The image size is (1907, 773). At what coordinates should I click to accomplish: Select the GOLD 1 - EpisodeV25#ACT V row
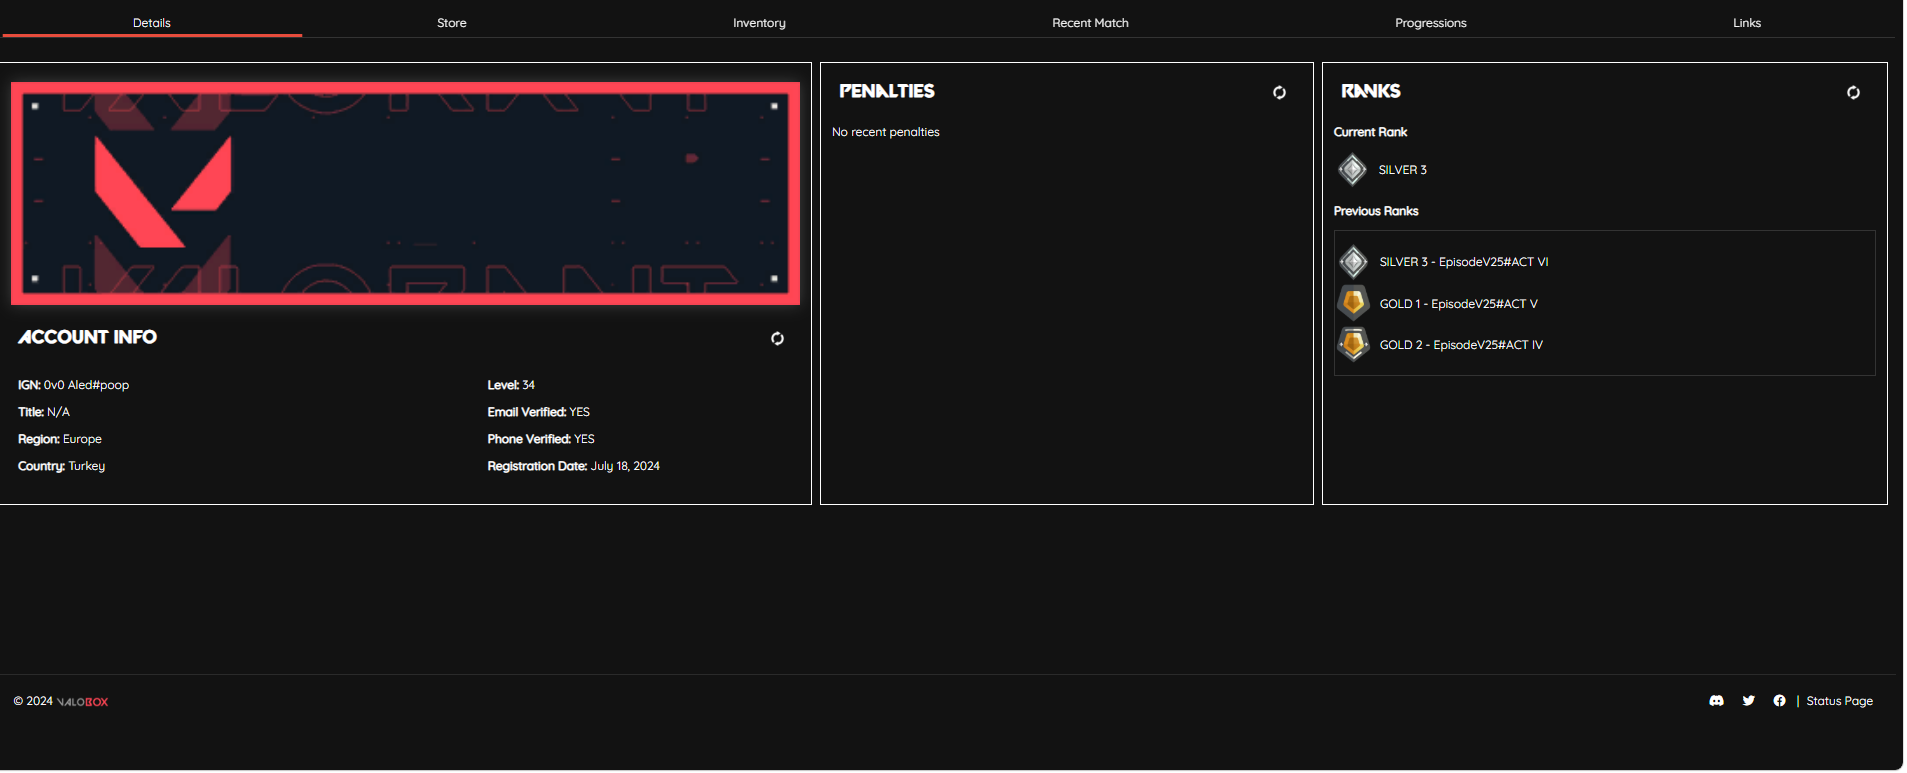pos(1458,304)
